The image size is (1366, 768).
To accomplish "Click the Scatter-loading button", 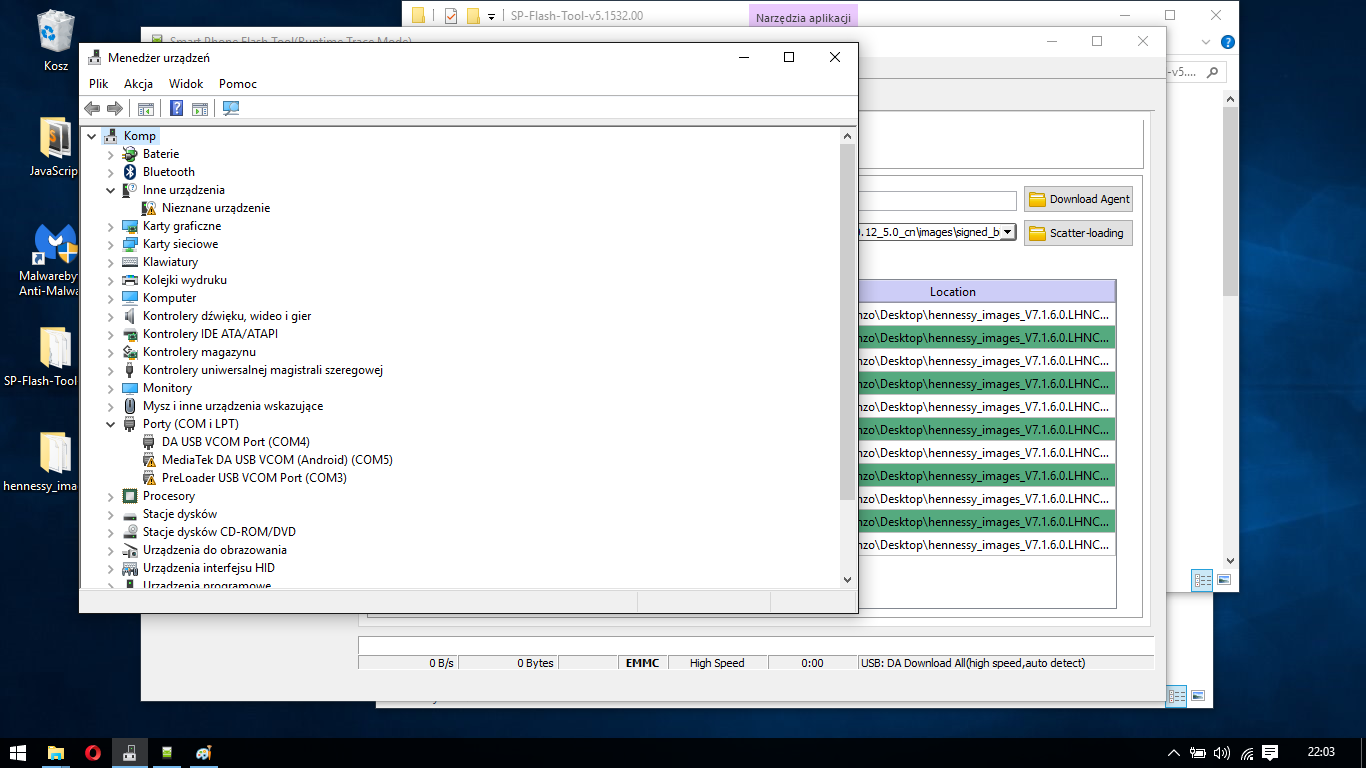I will pos(1078,233).
